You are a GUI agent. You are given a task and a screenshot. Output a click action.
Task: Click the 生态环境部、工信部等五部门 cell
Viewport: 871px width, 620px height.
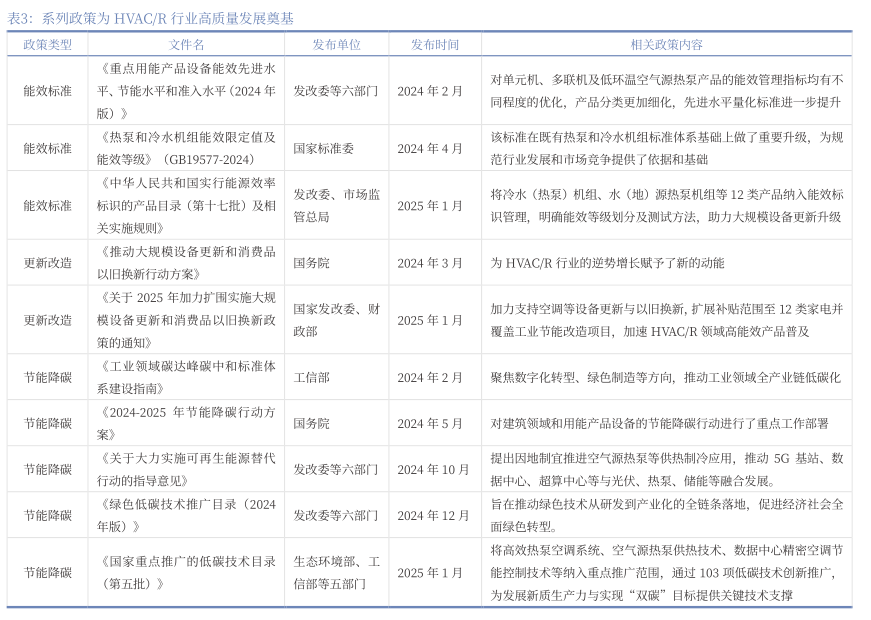pos(336,572)
